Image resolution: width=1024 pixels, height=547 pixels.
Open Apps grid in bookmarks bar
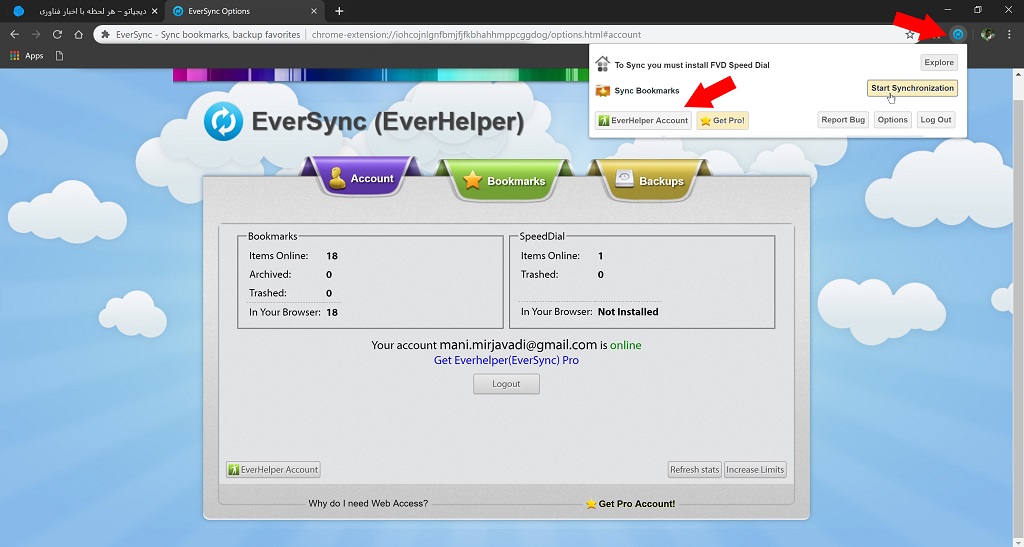(26, 56)
